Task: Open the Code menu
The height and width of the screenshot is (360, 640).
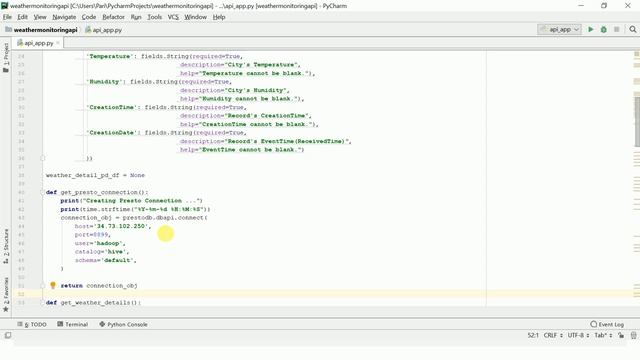Action: click(89, 17)
